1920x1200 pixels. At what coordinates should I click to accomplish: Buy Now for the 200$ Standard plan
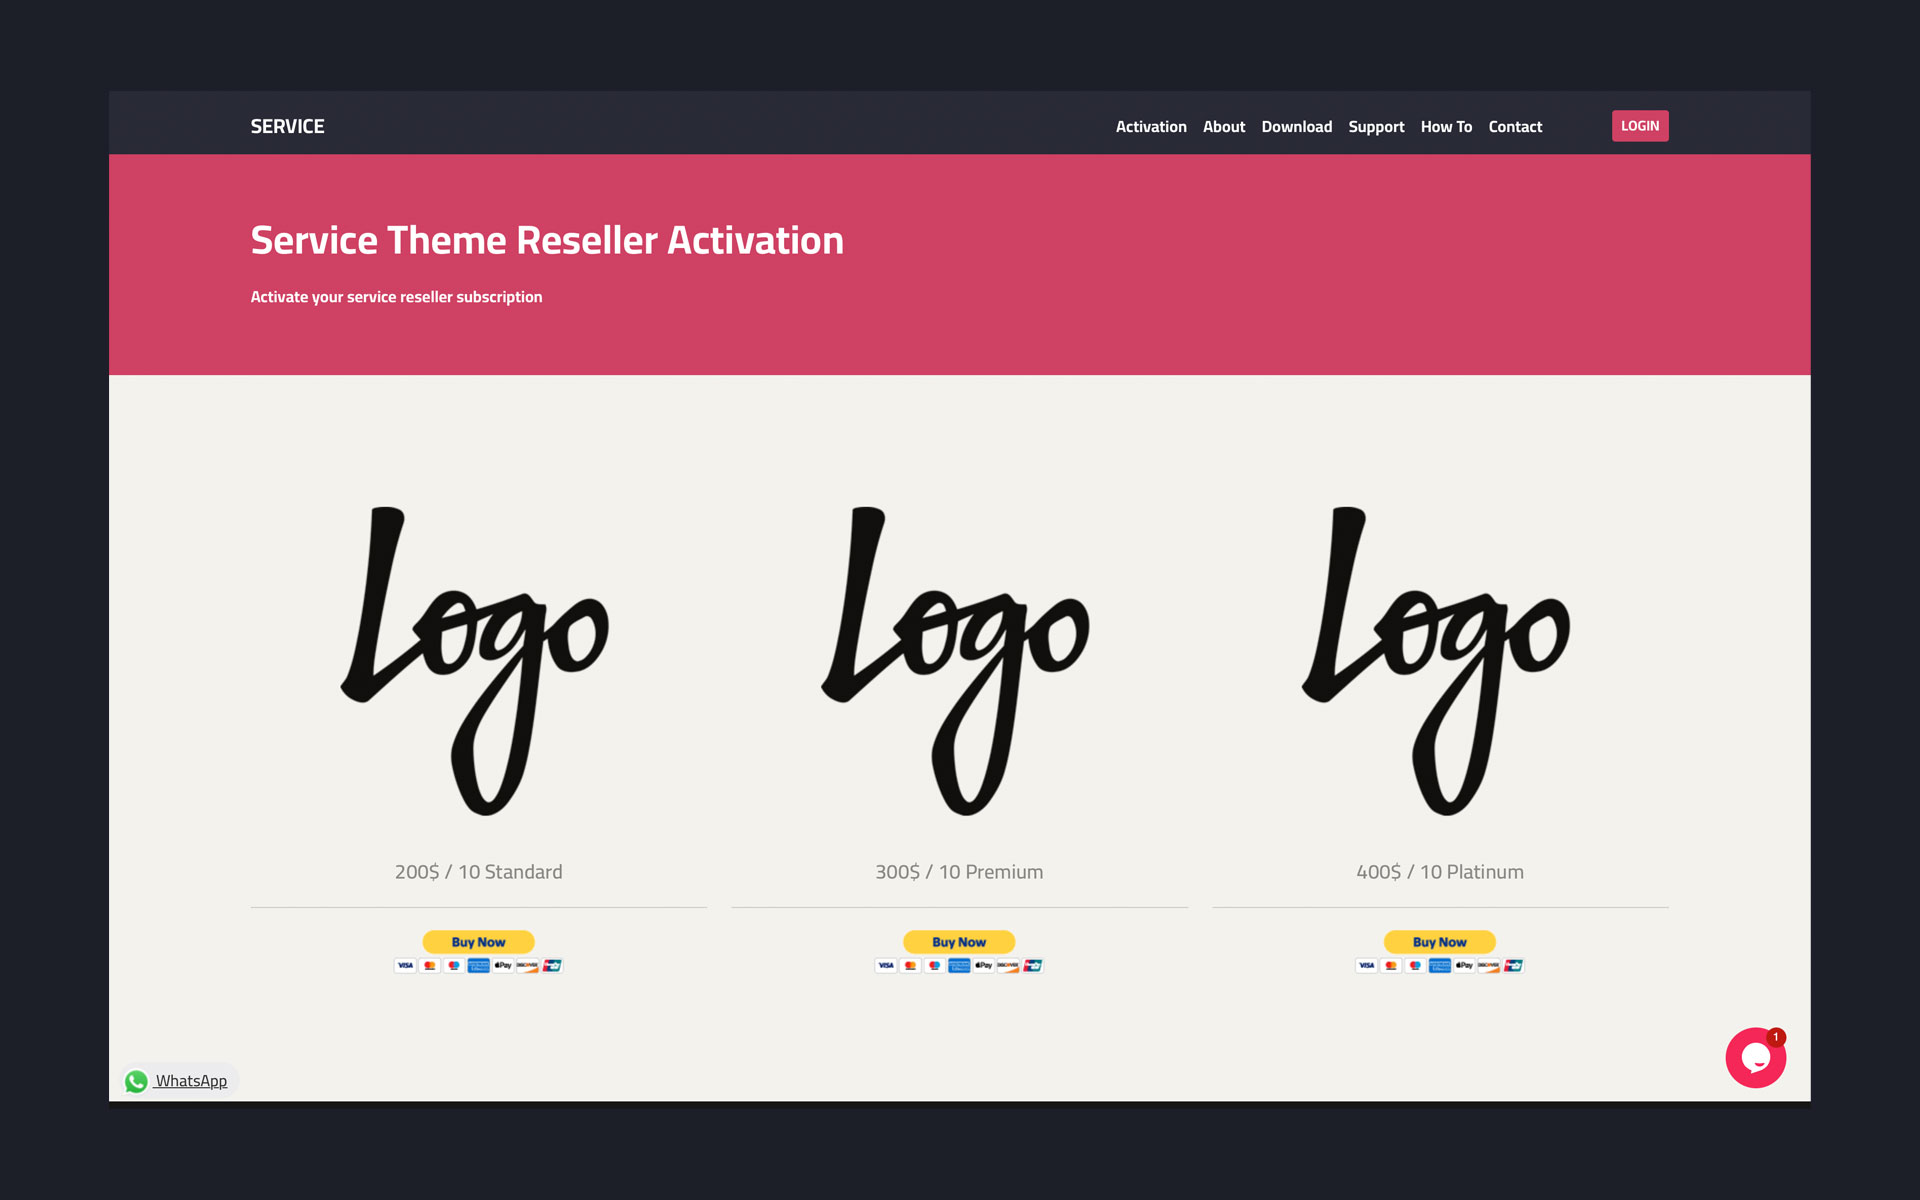478,941
